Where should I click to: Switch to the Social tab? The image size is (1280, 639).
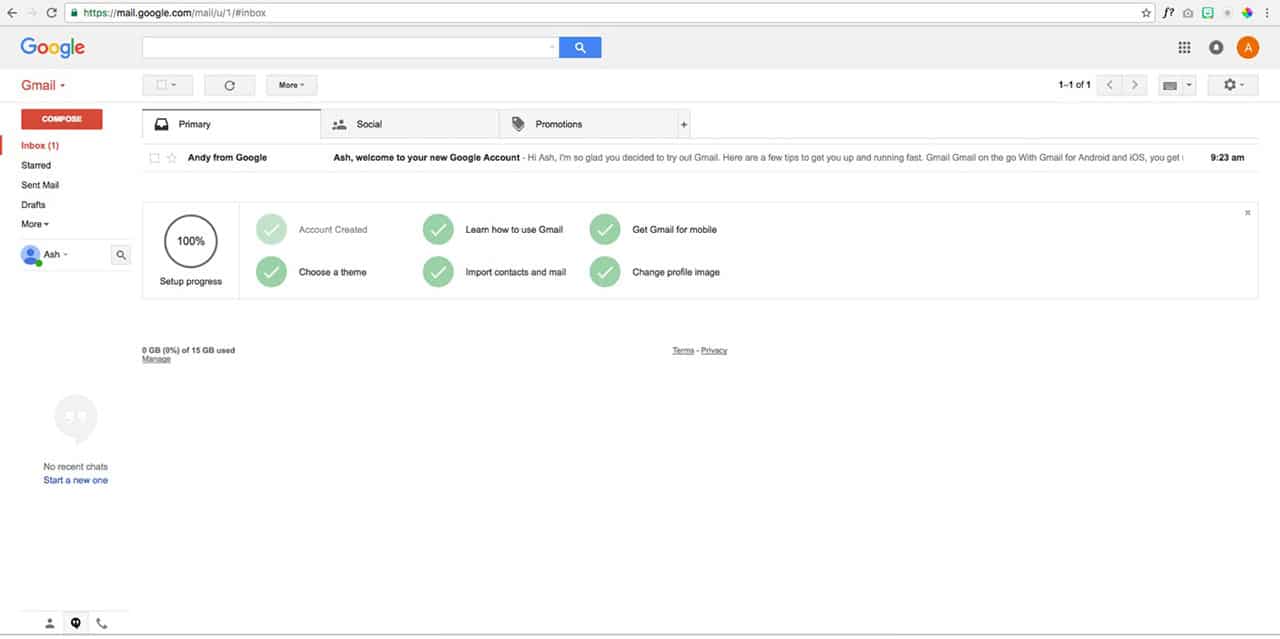tap(410, 124)
